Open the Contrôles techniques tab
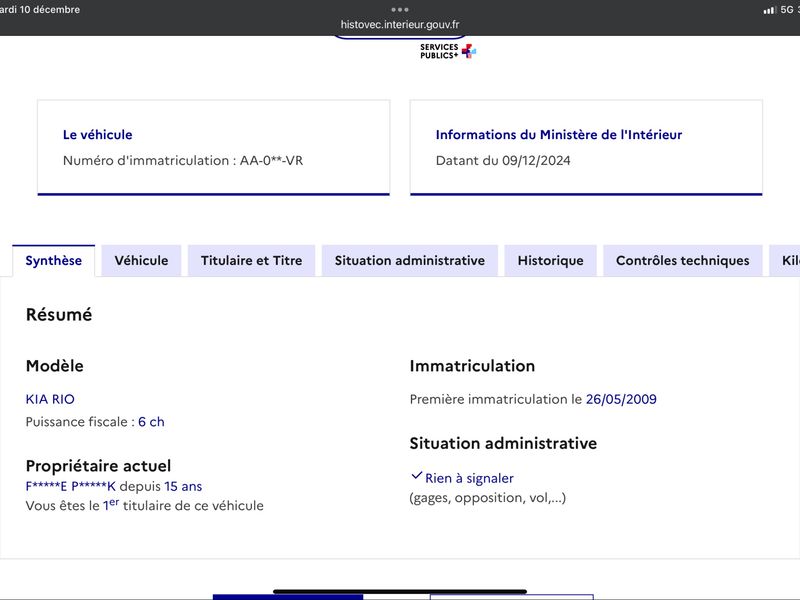800x600 pixels. pyautogui.click(x=683, y=261)
